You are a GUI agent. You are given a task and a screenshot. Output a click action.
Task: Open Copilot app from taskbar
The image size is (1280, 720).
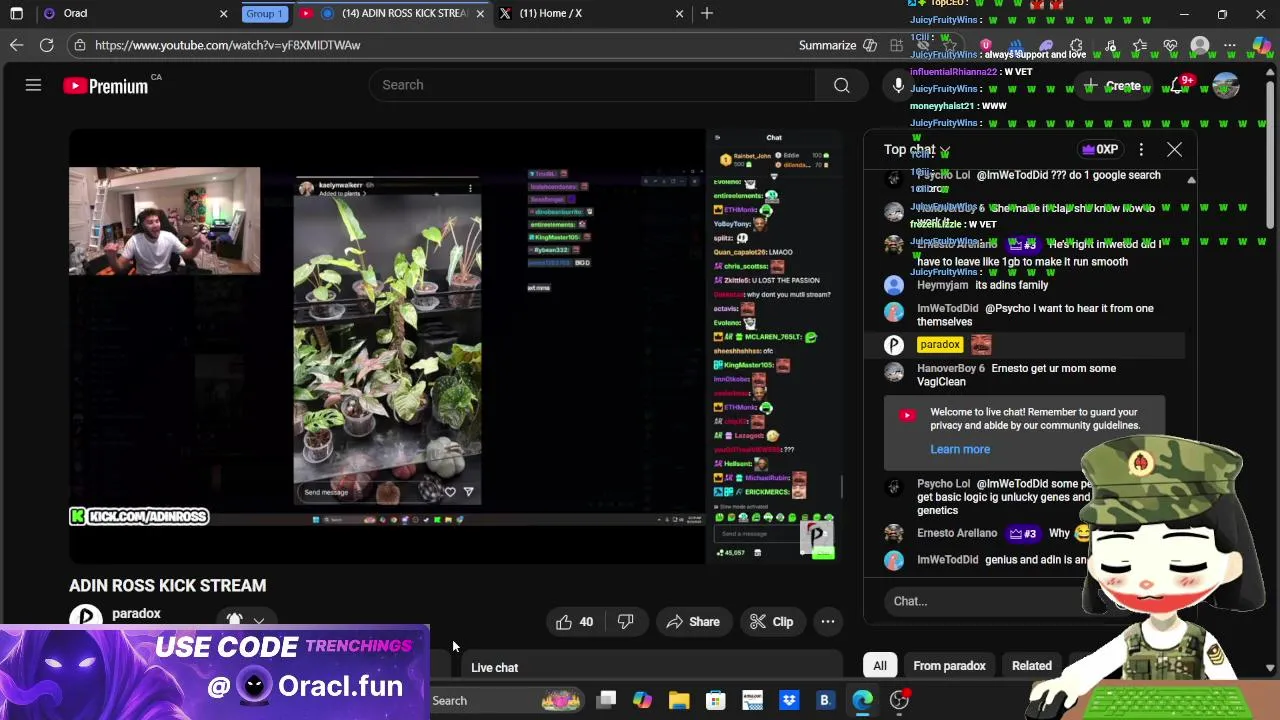pyautogui.click(x=642, y=701)
